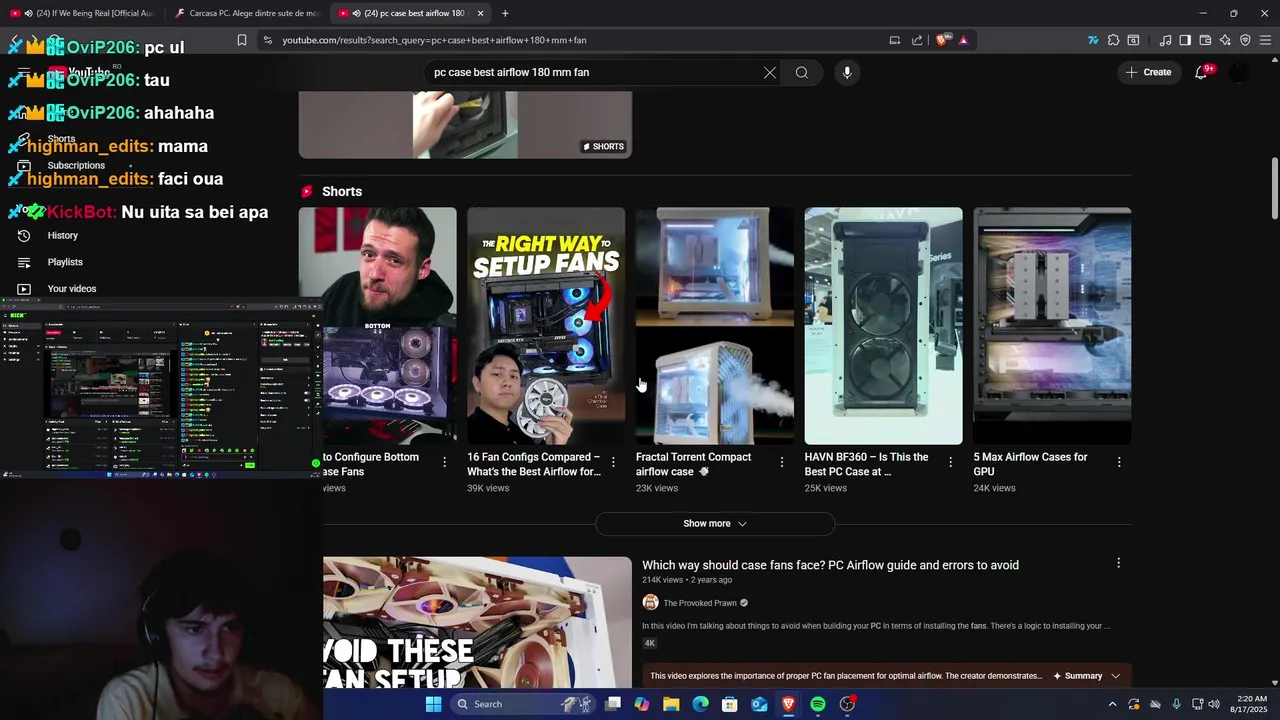This screenshot has width=1280, height=720.
Task: Open The Provoked Prawn channel link
Action: point(700,603)
